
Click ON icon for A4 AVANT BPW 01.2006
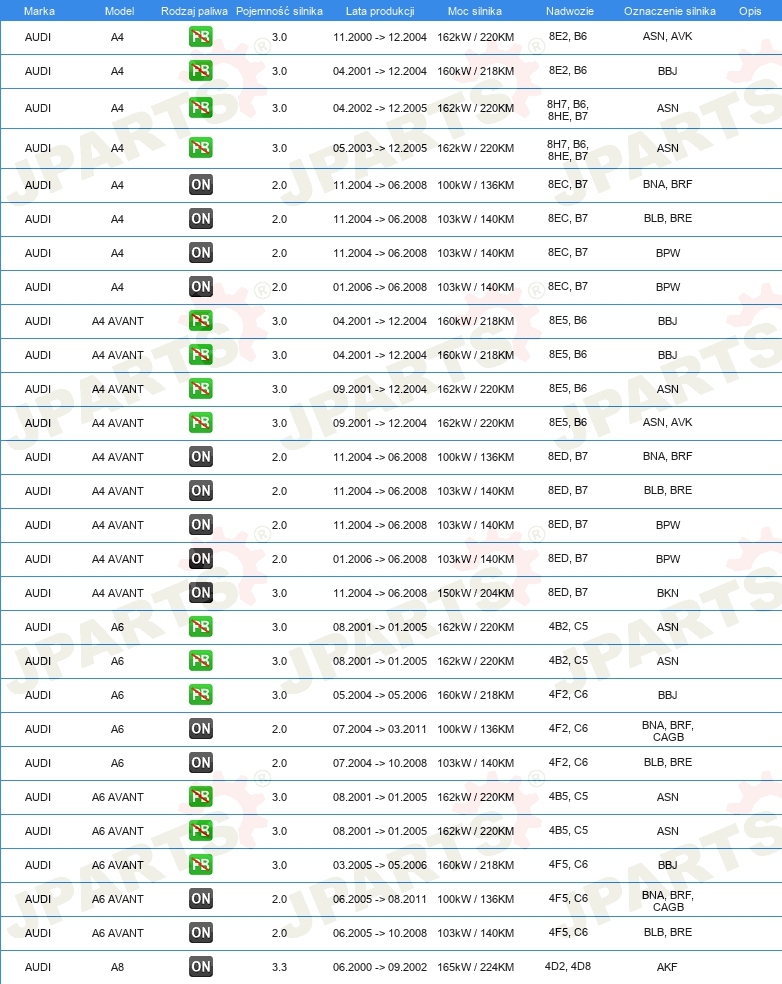point(201,559)
